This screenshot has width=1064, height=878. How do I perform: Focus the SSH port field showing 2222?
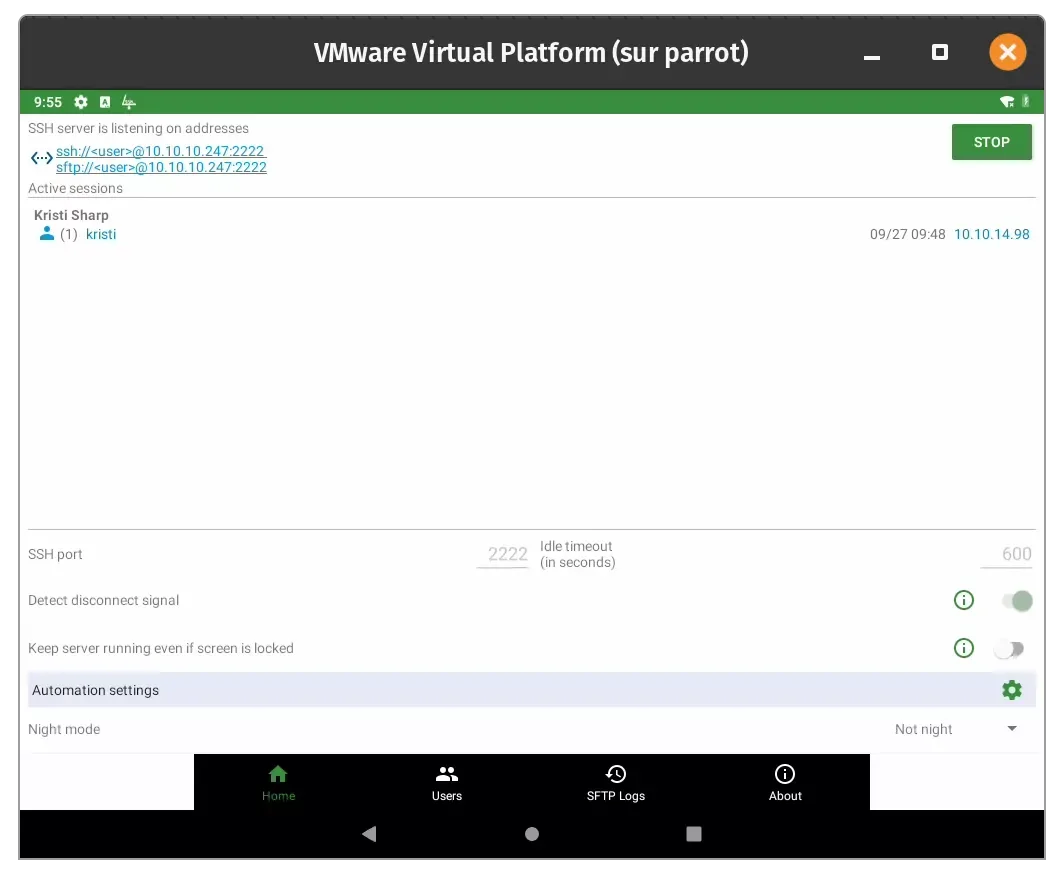[x=503, y=554]
